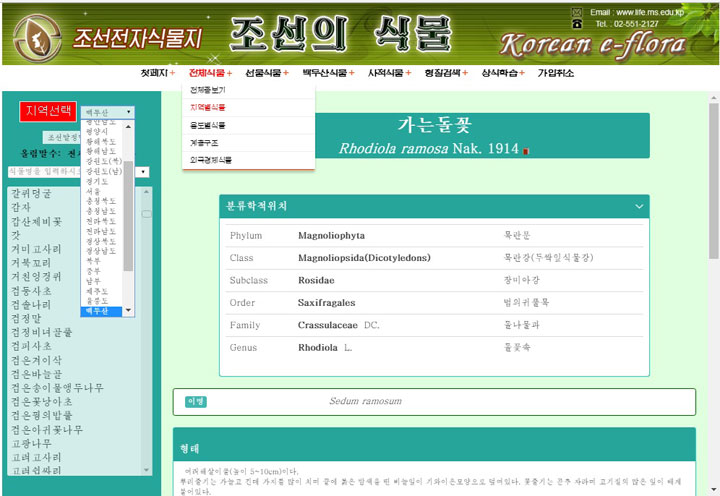Image resolution: width=720 pixels, height=496 pixels.
Task: Choose 지역별식물 from the submenu
Action: (248, 107)
